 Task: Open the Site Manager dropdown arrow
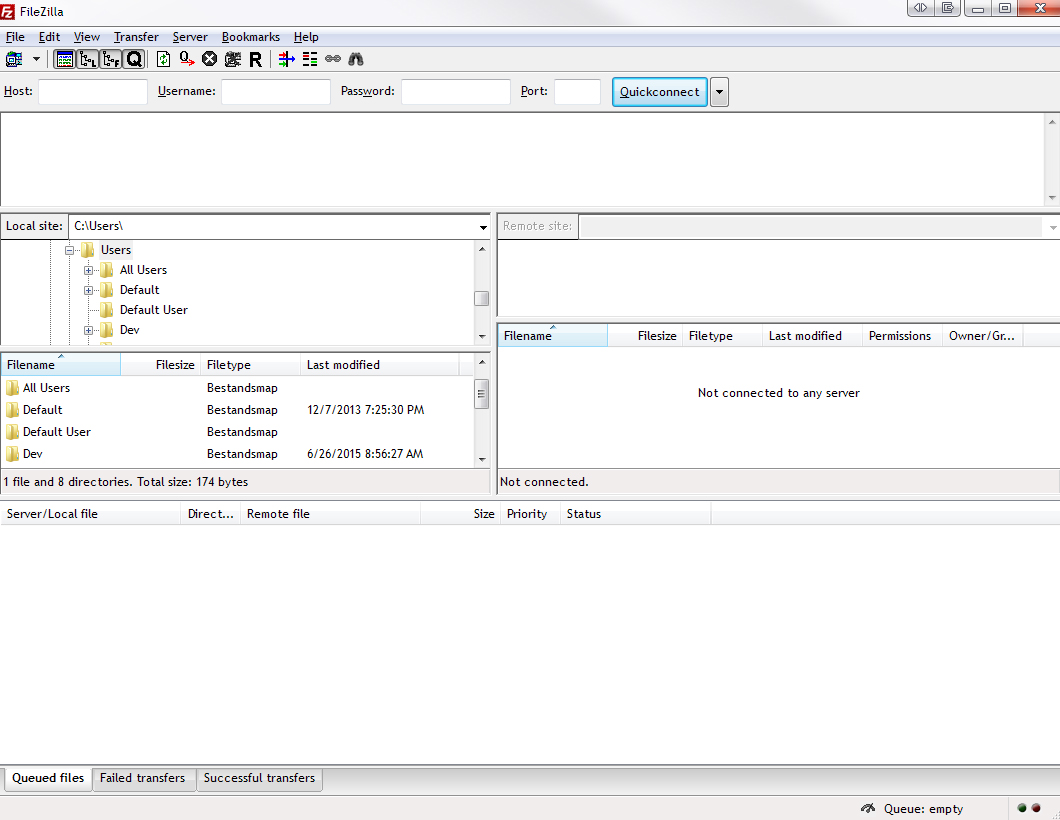click(37, 59)
